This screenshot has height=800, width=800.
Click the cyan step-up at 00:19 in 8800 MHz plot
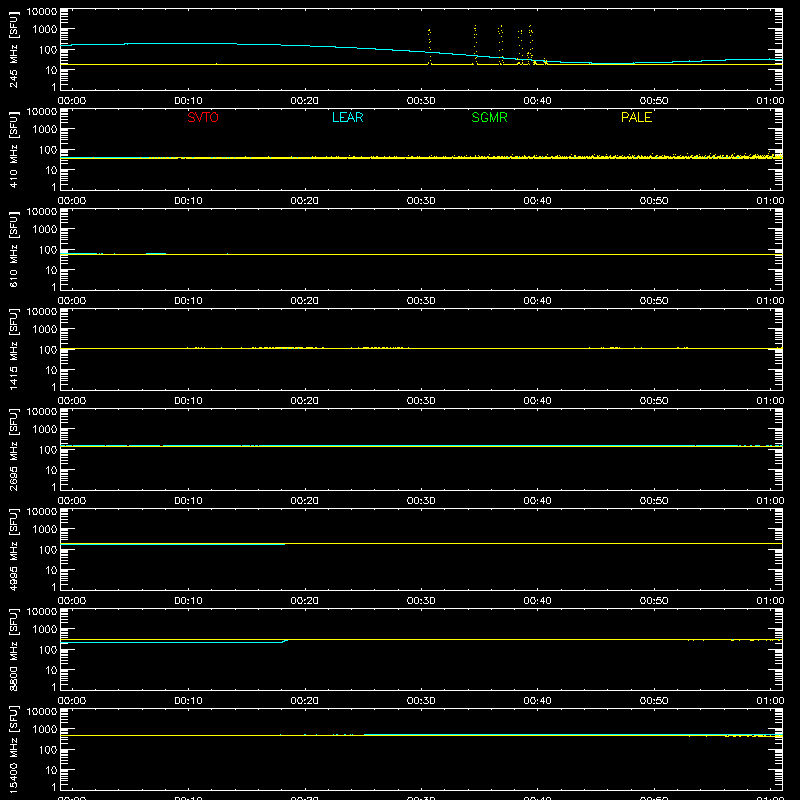click(x=285, y=641)
